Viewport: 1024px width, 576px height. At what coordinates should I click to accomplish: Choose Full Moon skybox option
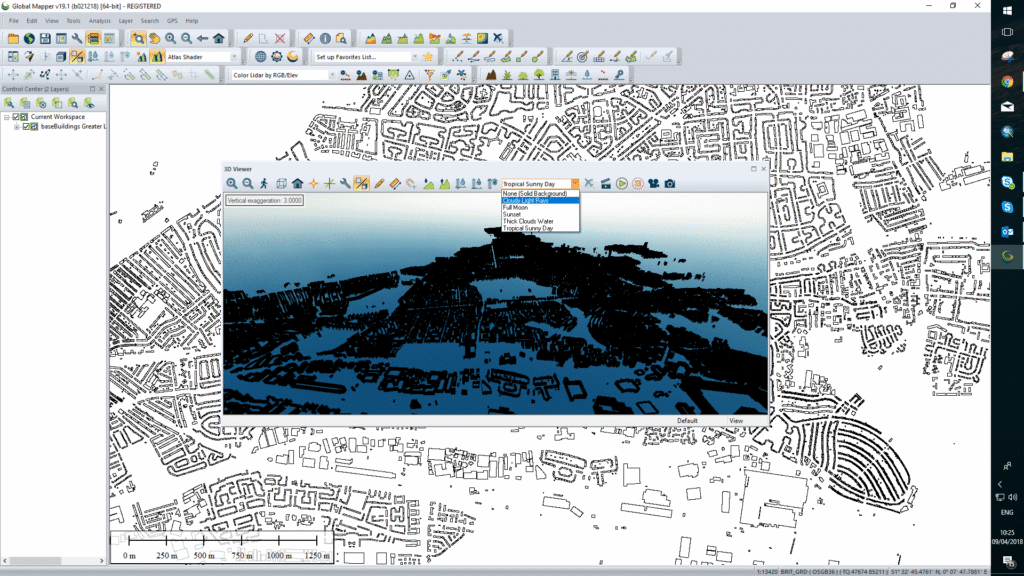(540, 208)
